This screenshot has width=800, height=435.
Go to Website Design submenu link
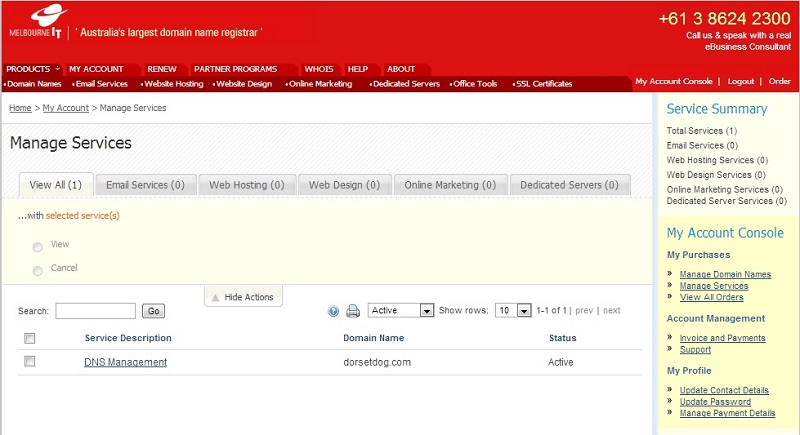click(x=243, y=84)
